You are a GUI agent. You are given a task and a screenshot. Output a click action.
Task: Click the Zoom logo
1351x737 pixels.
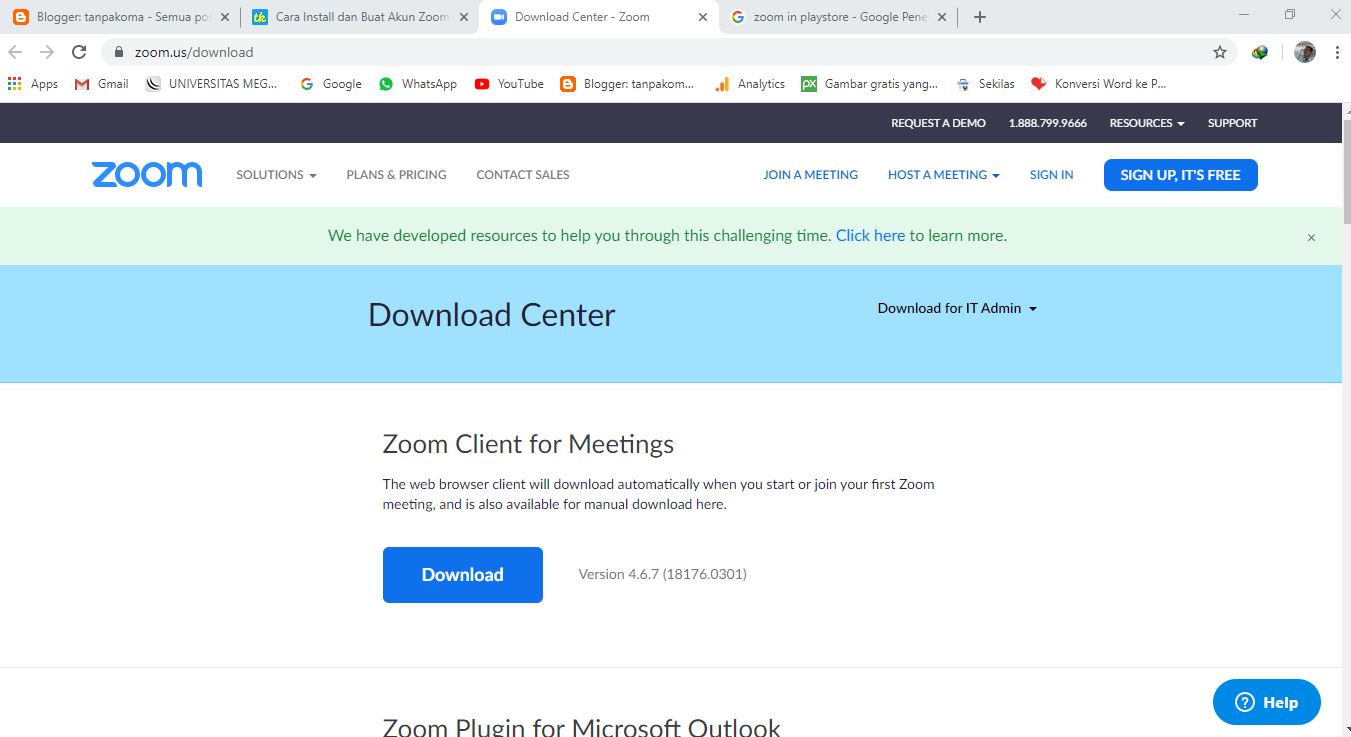[x=147, y=175]
